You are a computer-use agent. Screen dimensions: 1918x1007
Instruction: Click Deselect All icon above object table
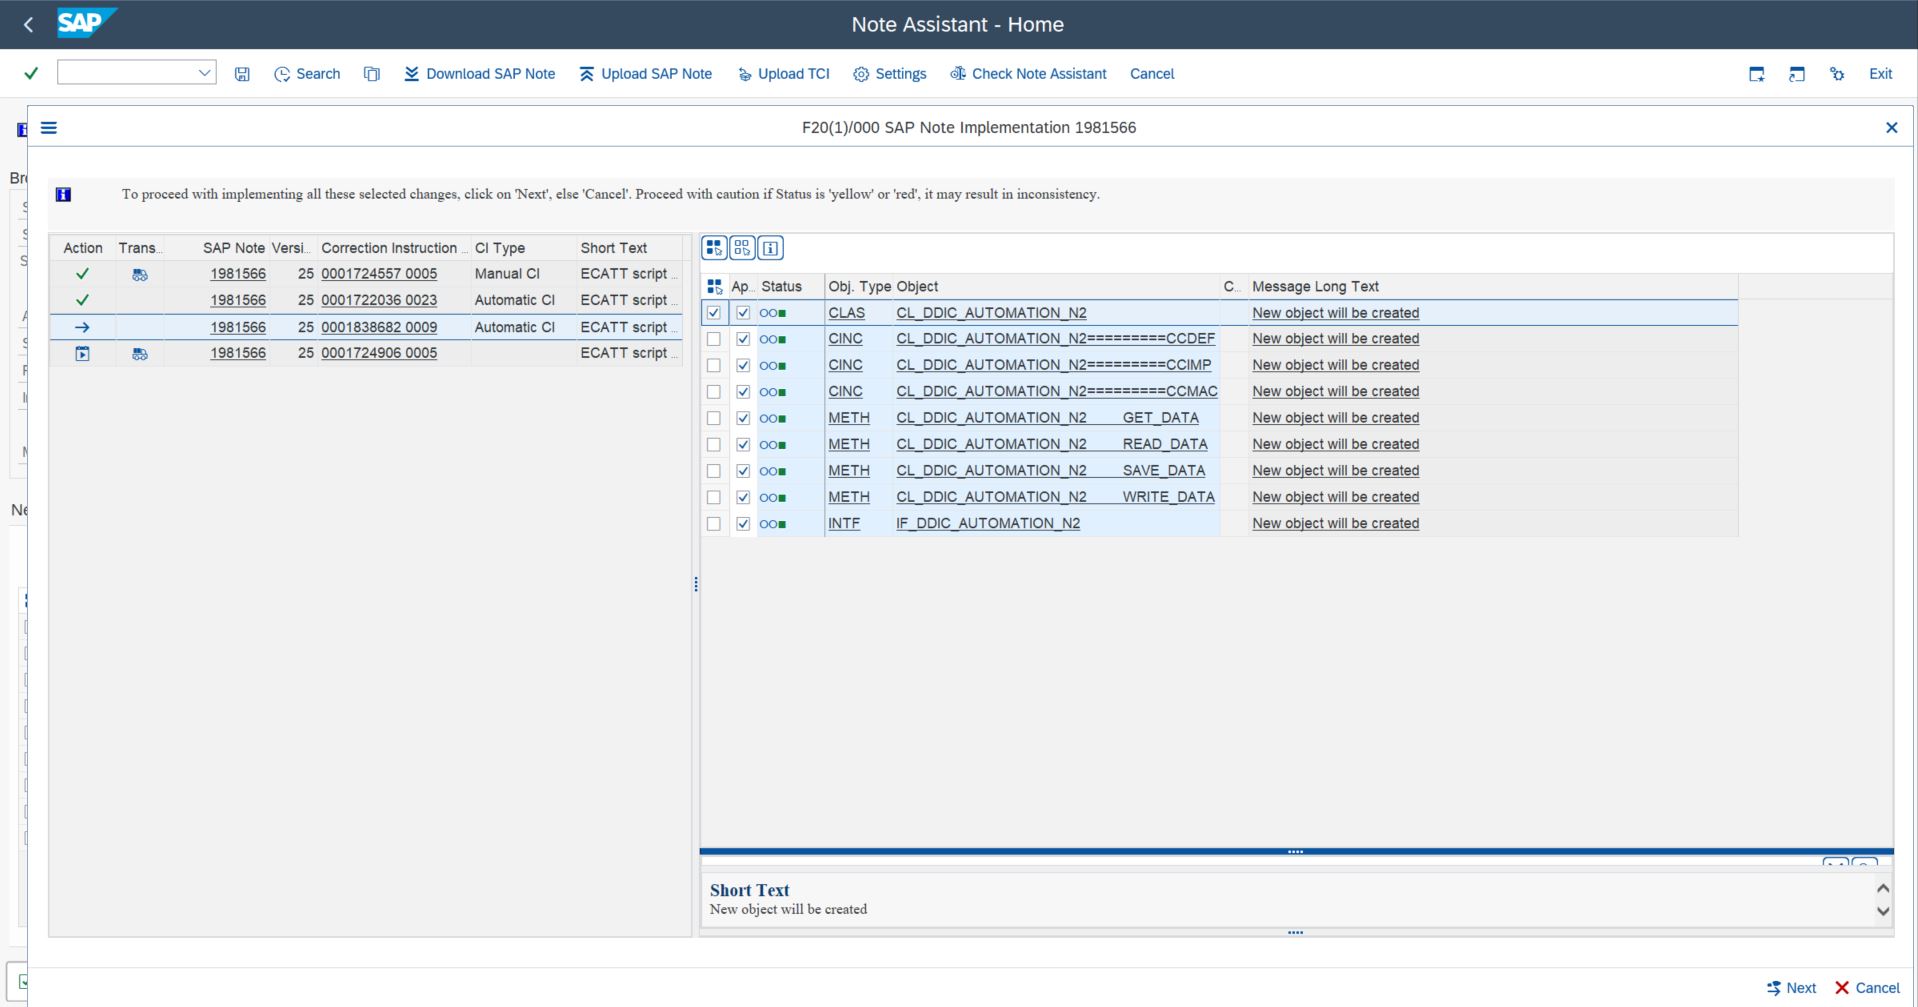pos(742,248)
